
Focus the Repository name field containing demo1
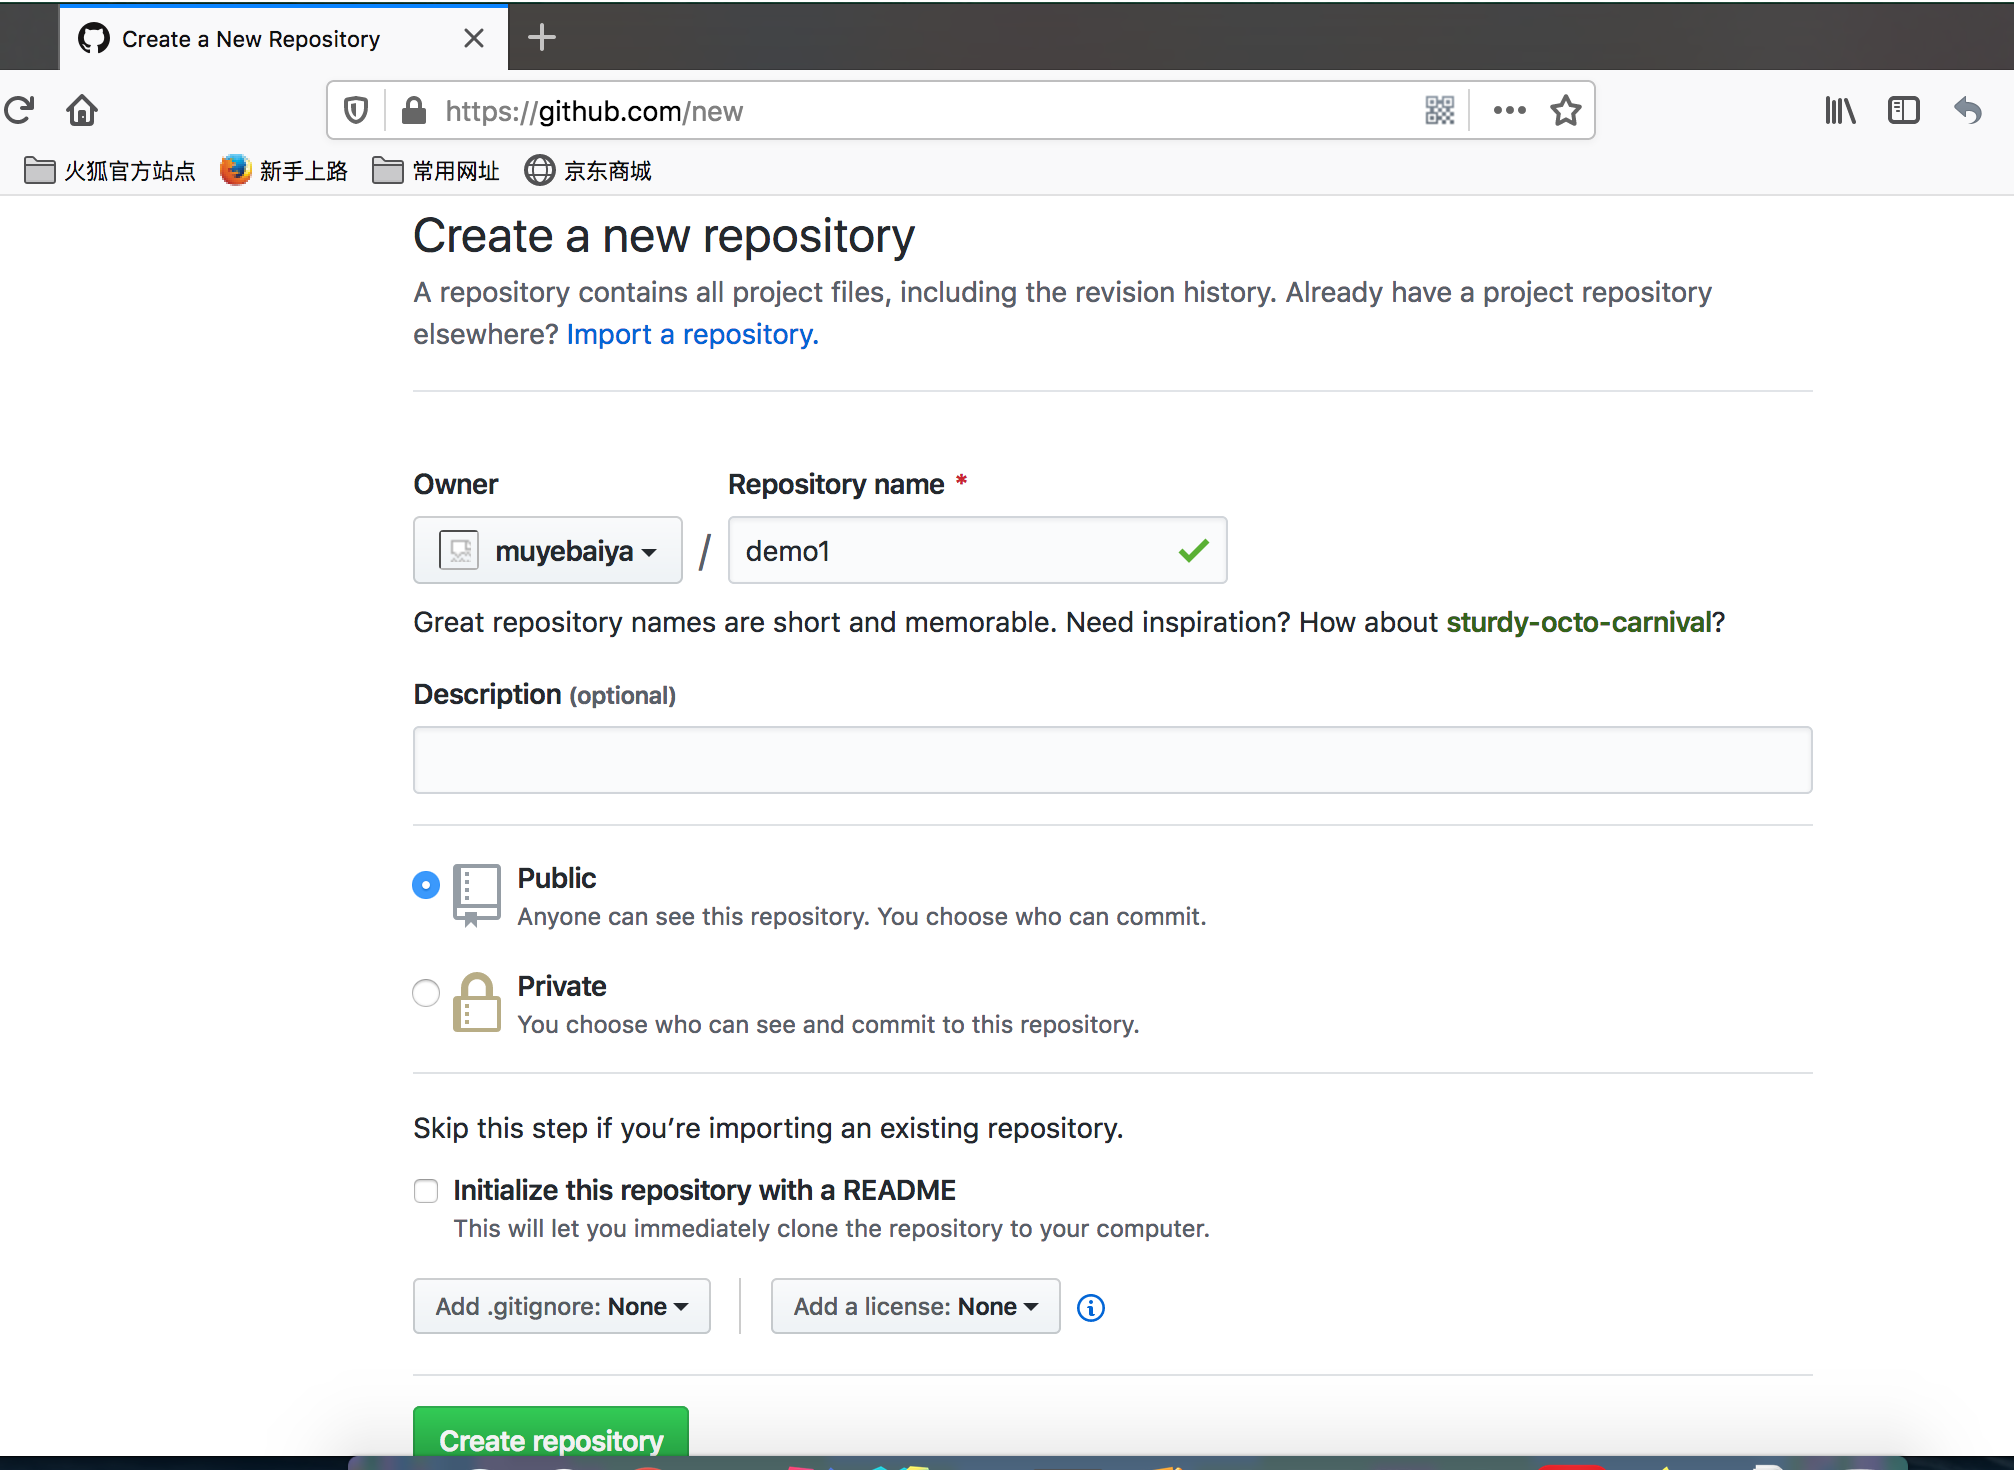pos(977,550)
